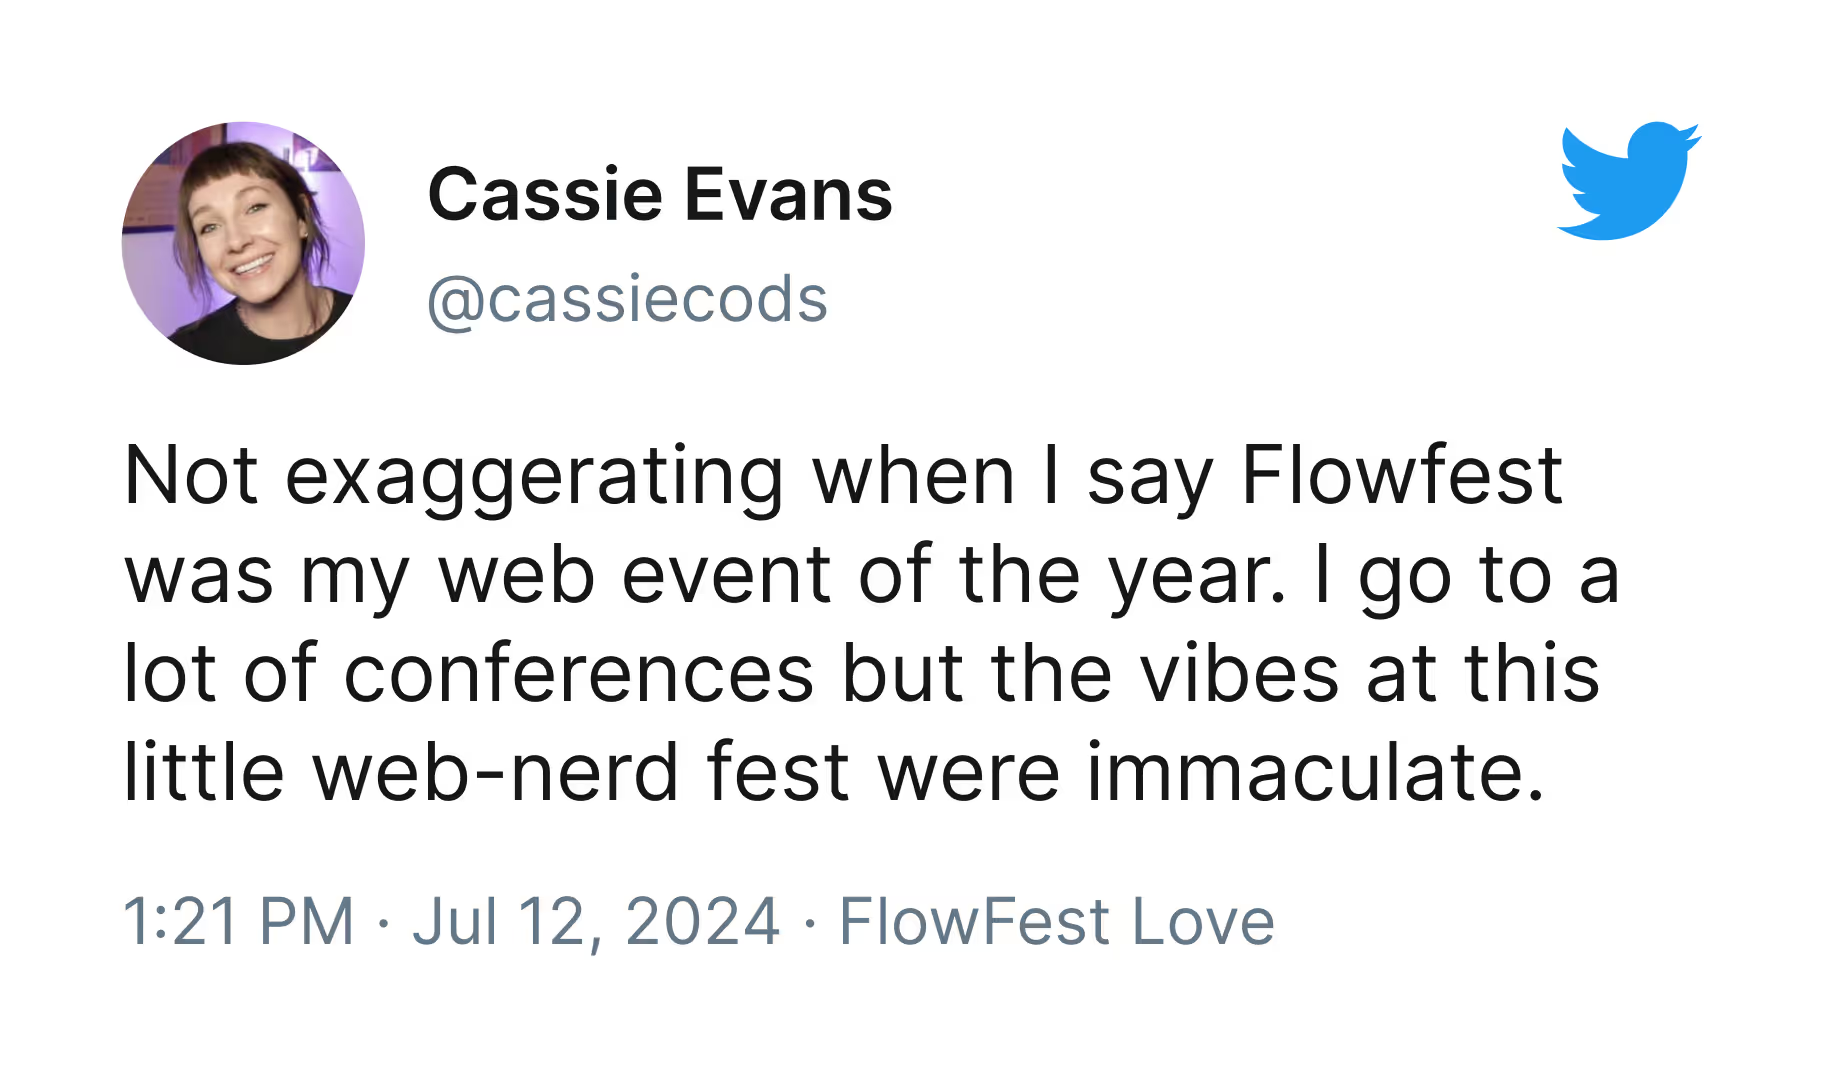Click the word say before Flowfest

click(1150, 482)
